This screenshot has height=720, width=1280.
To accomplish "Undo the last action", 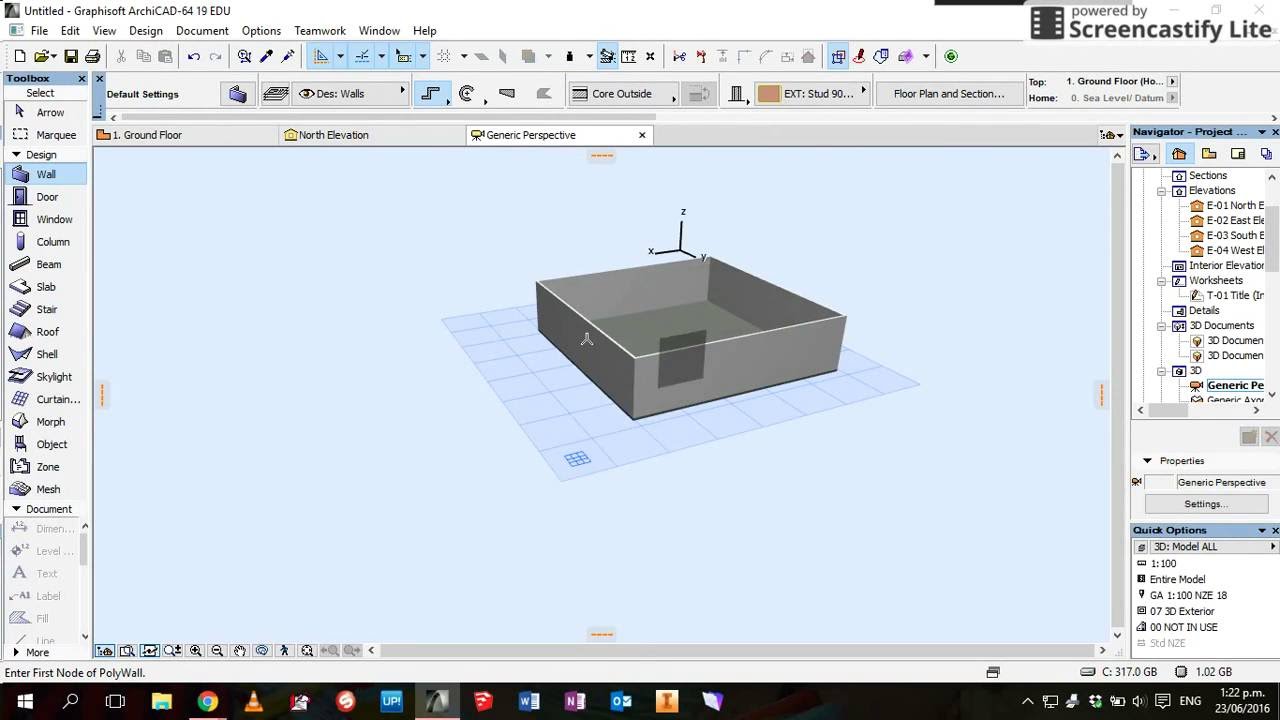I will (x=193, y=56).
